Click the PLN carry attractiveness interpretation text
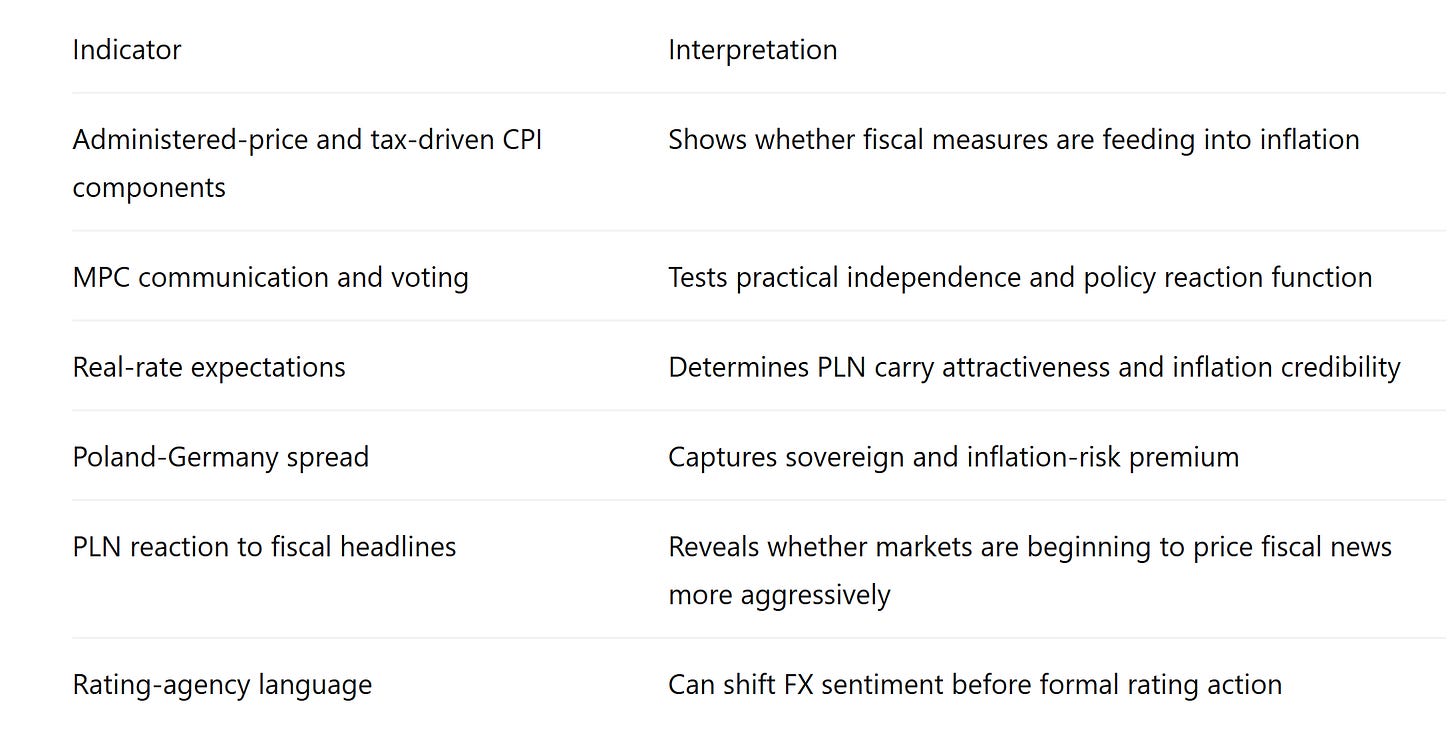 point(1034,367)
